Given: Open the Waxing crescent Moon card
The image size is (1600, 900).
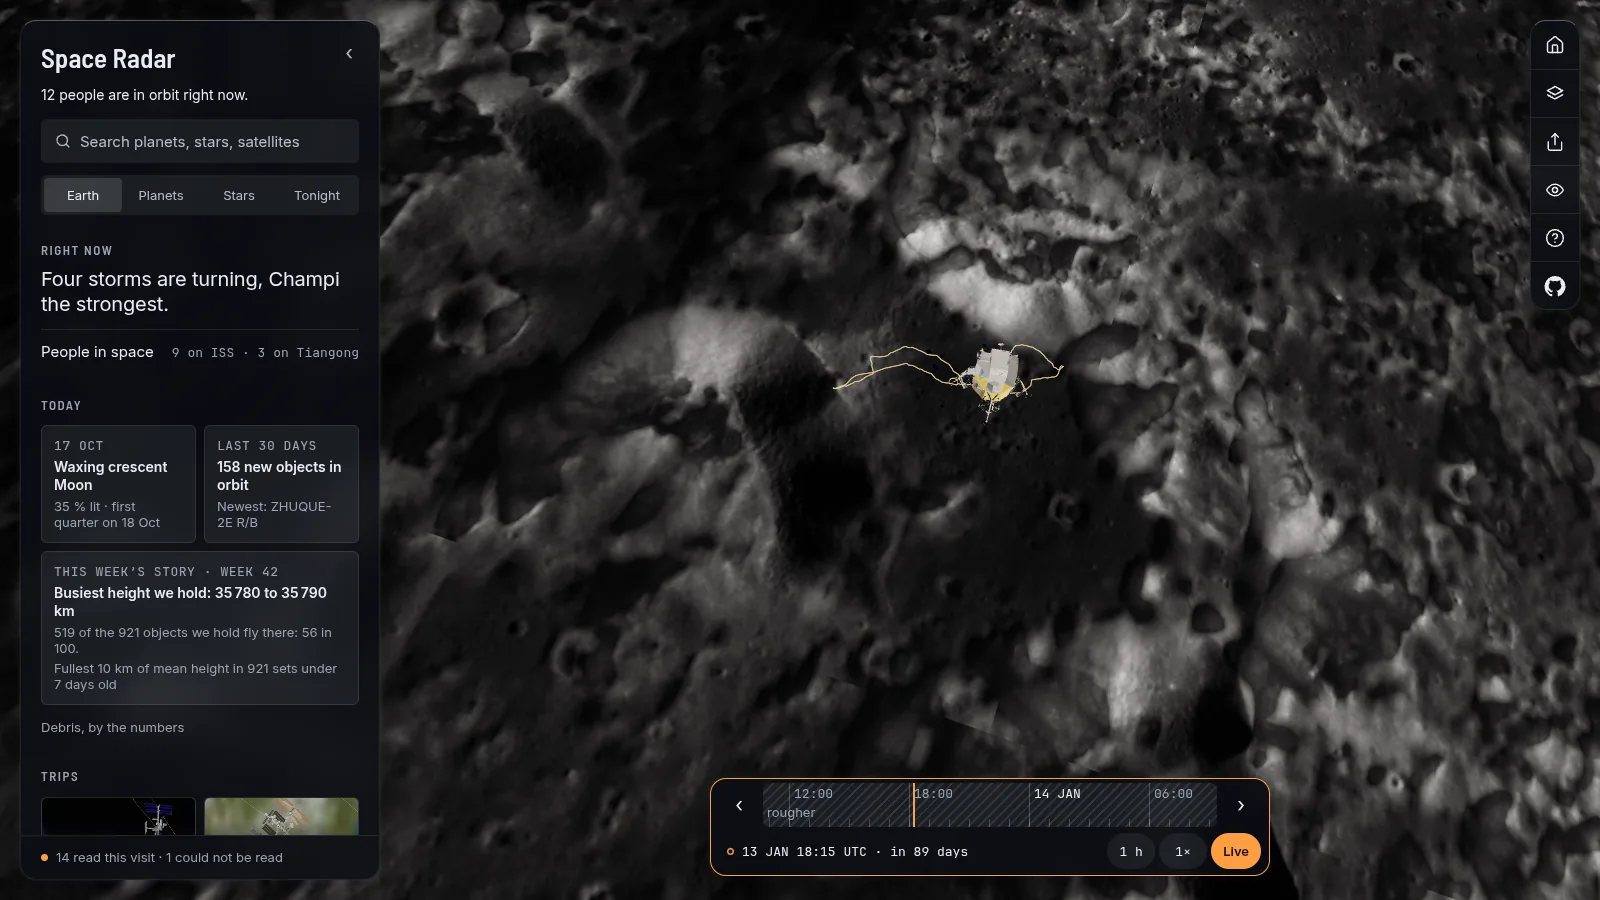Looking at the screenshot, I should 118,484.
